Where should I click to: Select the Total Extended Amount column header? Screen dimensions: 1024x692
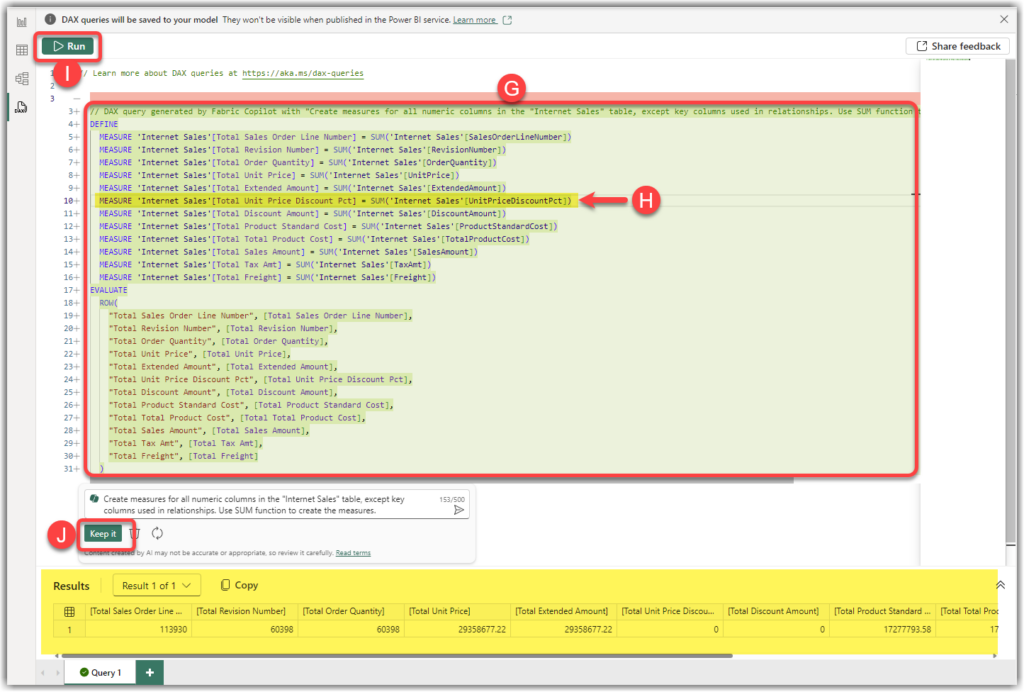pyautogui.click(x=562, y=612)
